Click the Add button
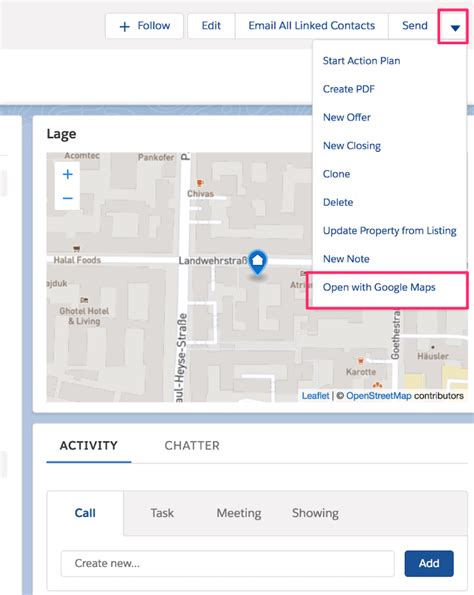The height and width of the screenshot is (595, 474). pyautogui.click(x=429, y=564)
